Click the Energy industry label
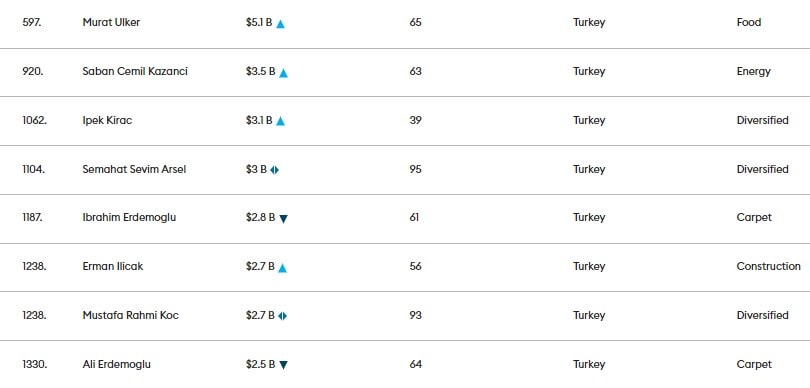The height and width of the screenshot is (388, 810). 753,72
